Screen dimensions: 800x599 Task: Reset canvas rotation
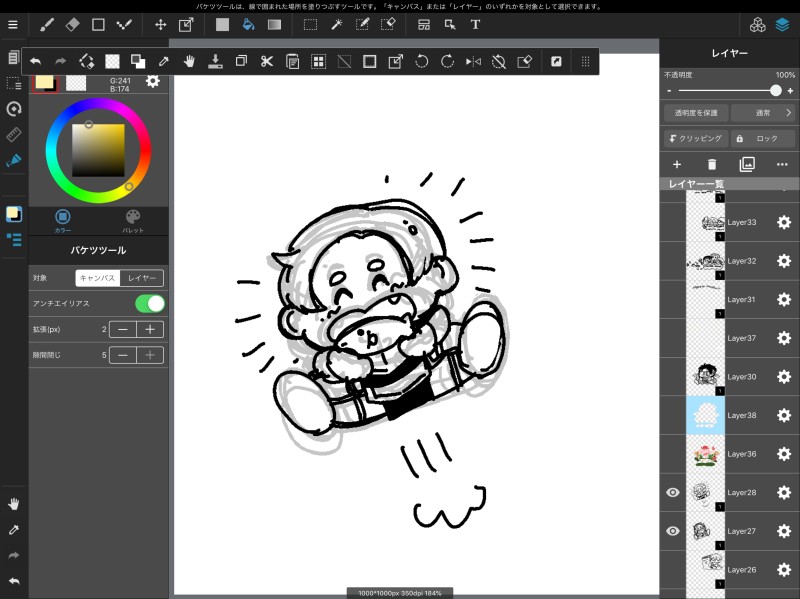point(498,62)
